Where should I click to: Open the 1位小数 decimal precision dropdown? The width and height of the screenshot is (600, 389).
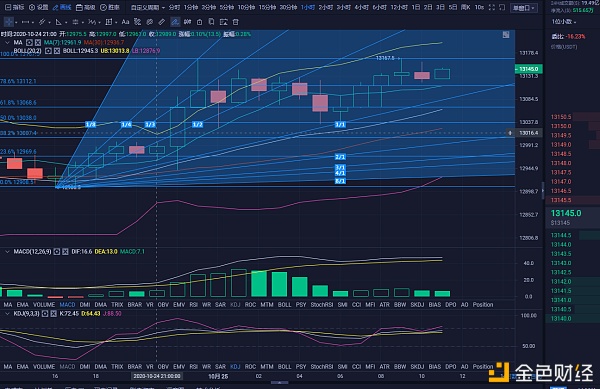point(564,22)
